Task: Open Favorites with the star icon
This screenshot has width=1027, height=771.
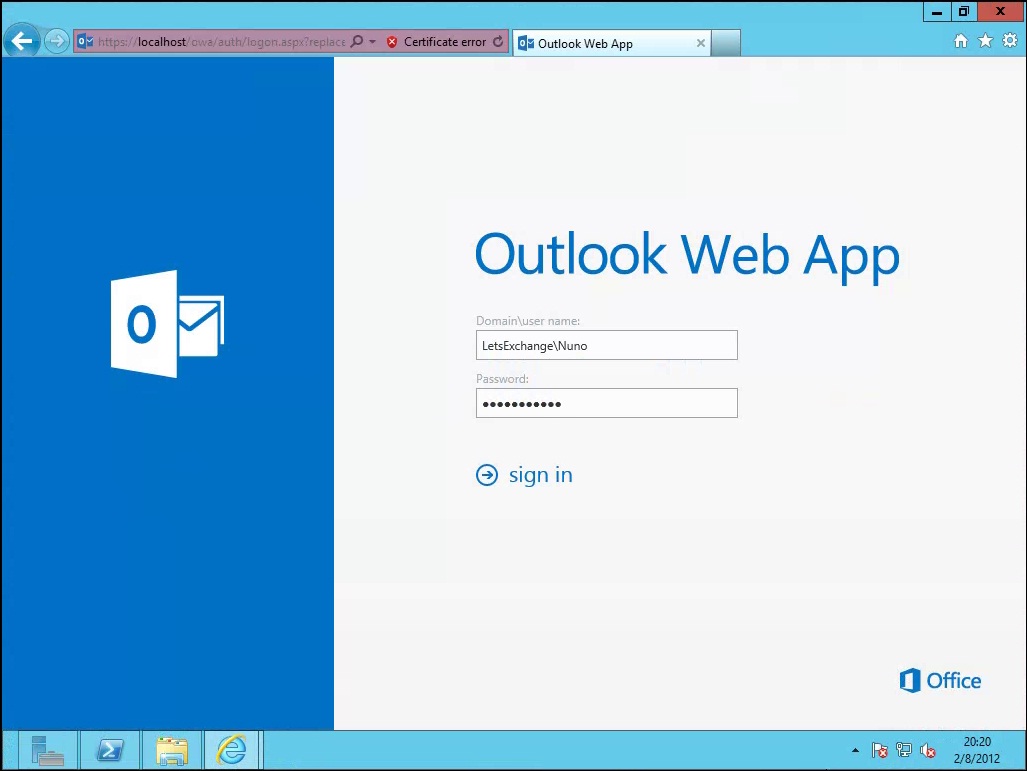Action: (x=985, y=41)
